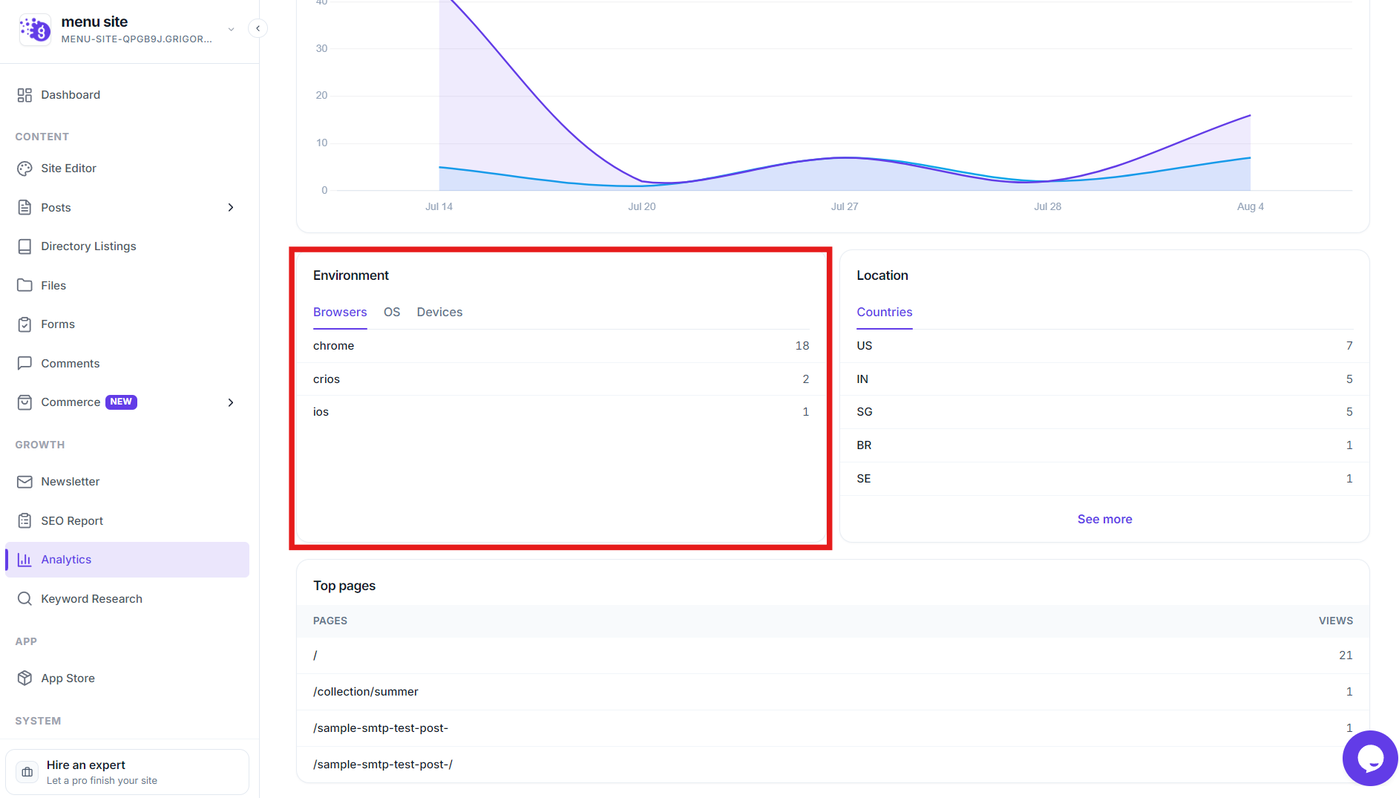Click the Jul 27 chart axis label

point(844,207)
